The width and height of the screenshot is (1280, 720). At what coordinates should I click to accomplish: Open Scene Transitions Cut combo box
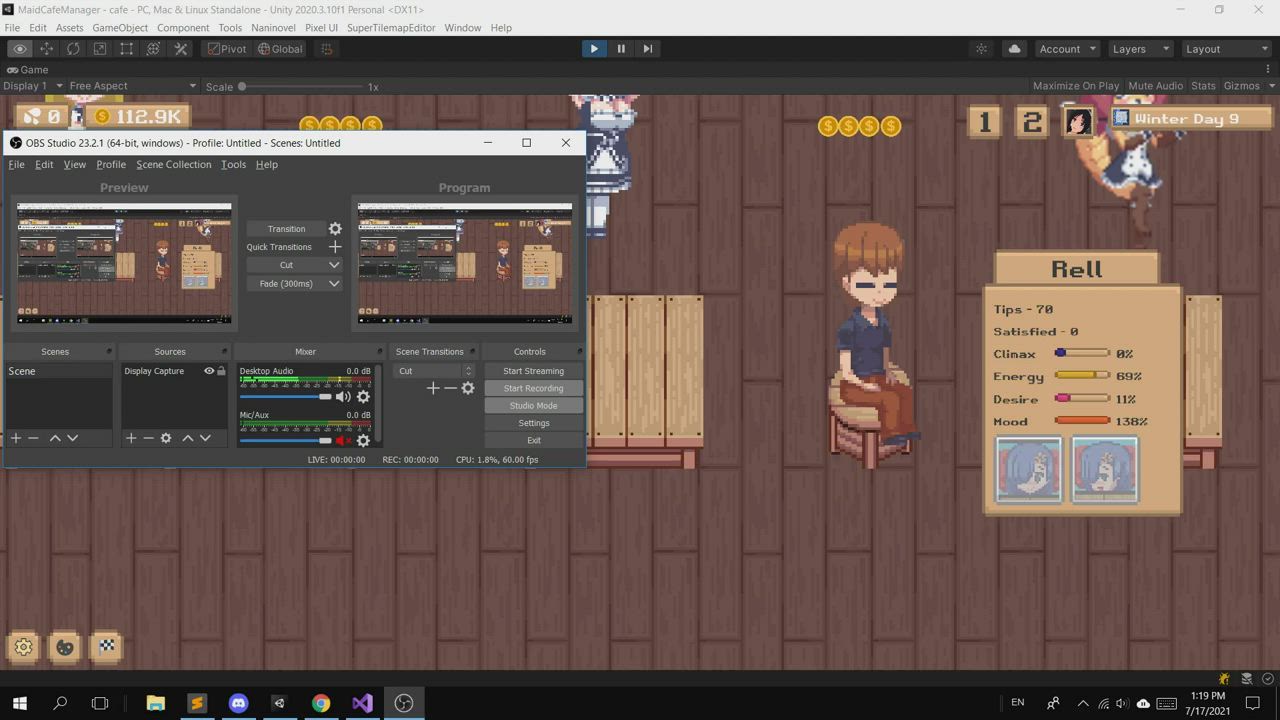435,371
